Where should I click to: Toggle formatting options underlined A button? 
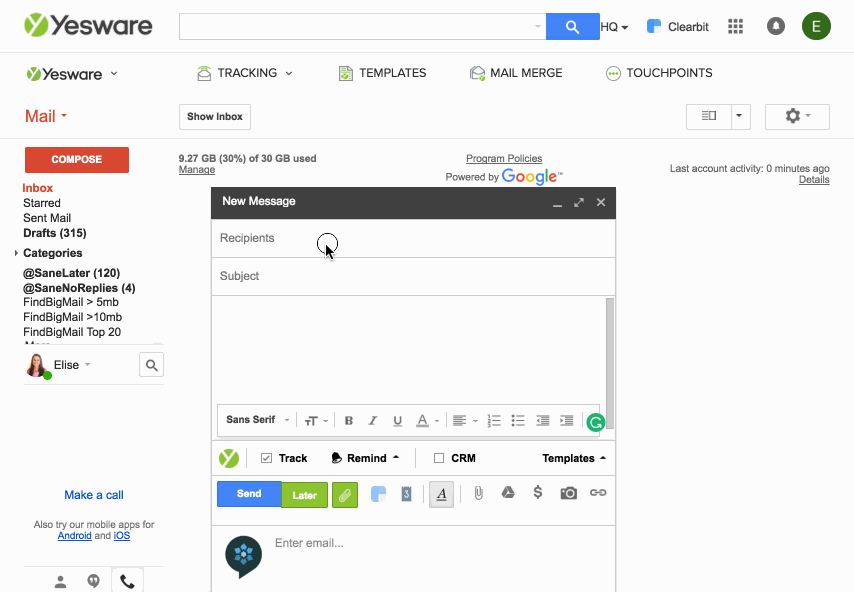click(x=441, y=494)
